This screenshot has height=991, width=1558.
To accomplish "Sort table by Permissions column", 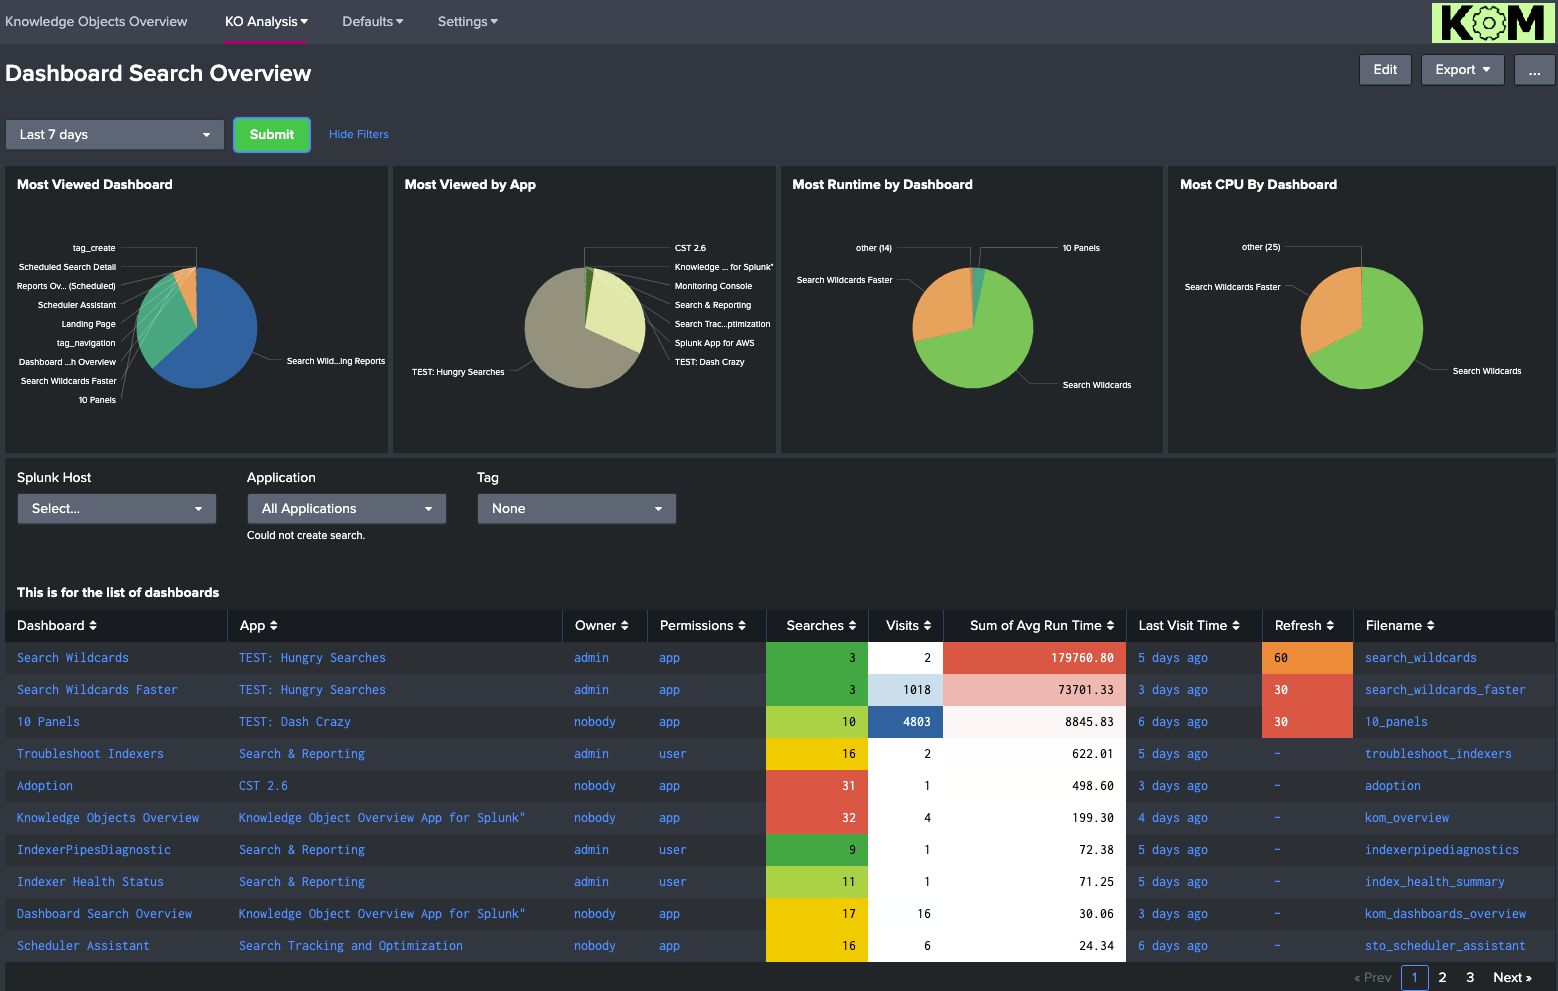I will point(703,625).
